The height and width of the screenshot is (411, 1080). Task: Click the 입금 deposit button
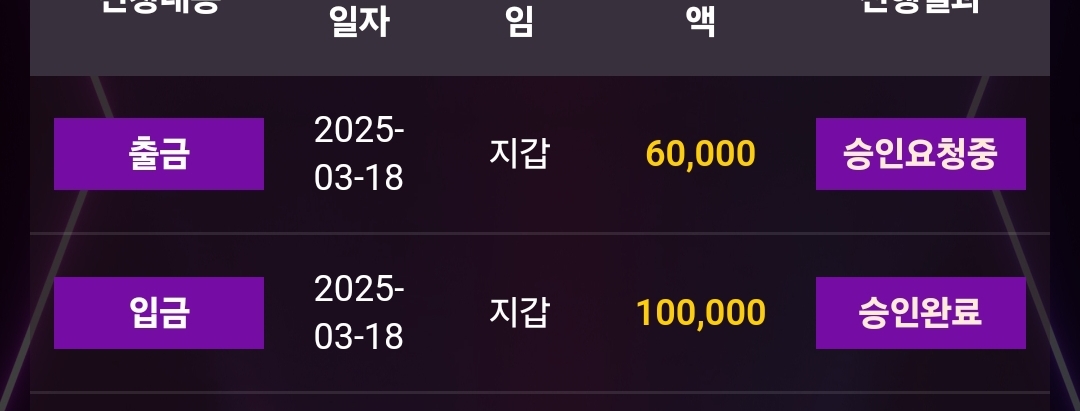click(159, 313)
